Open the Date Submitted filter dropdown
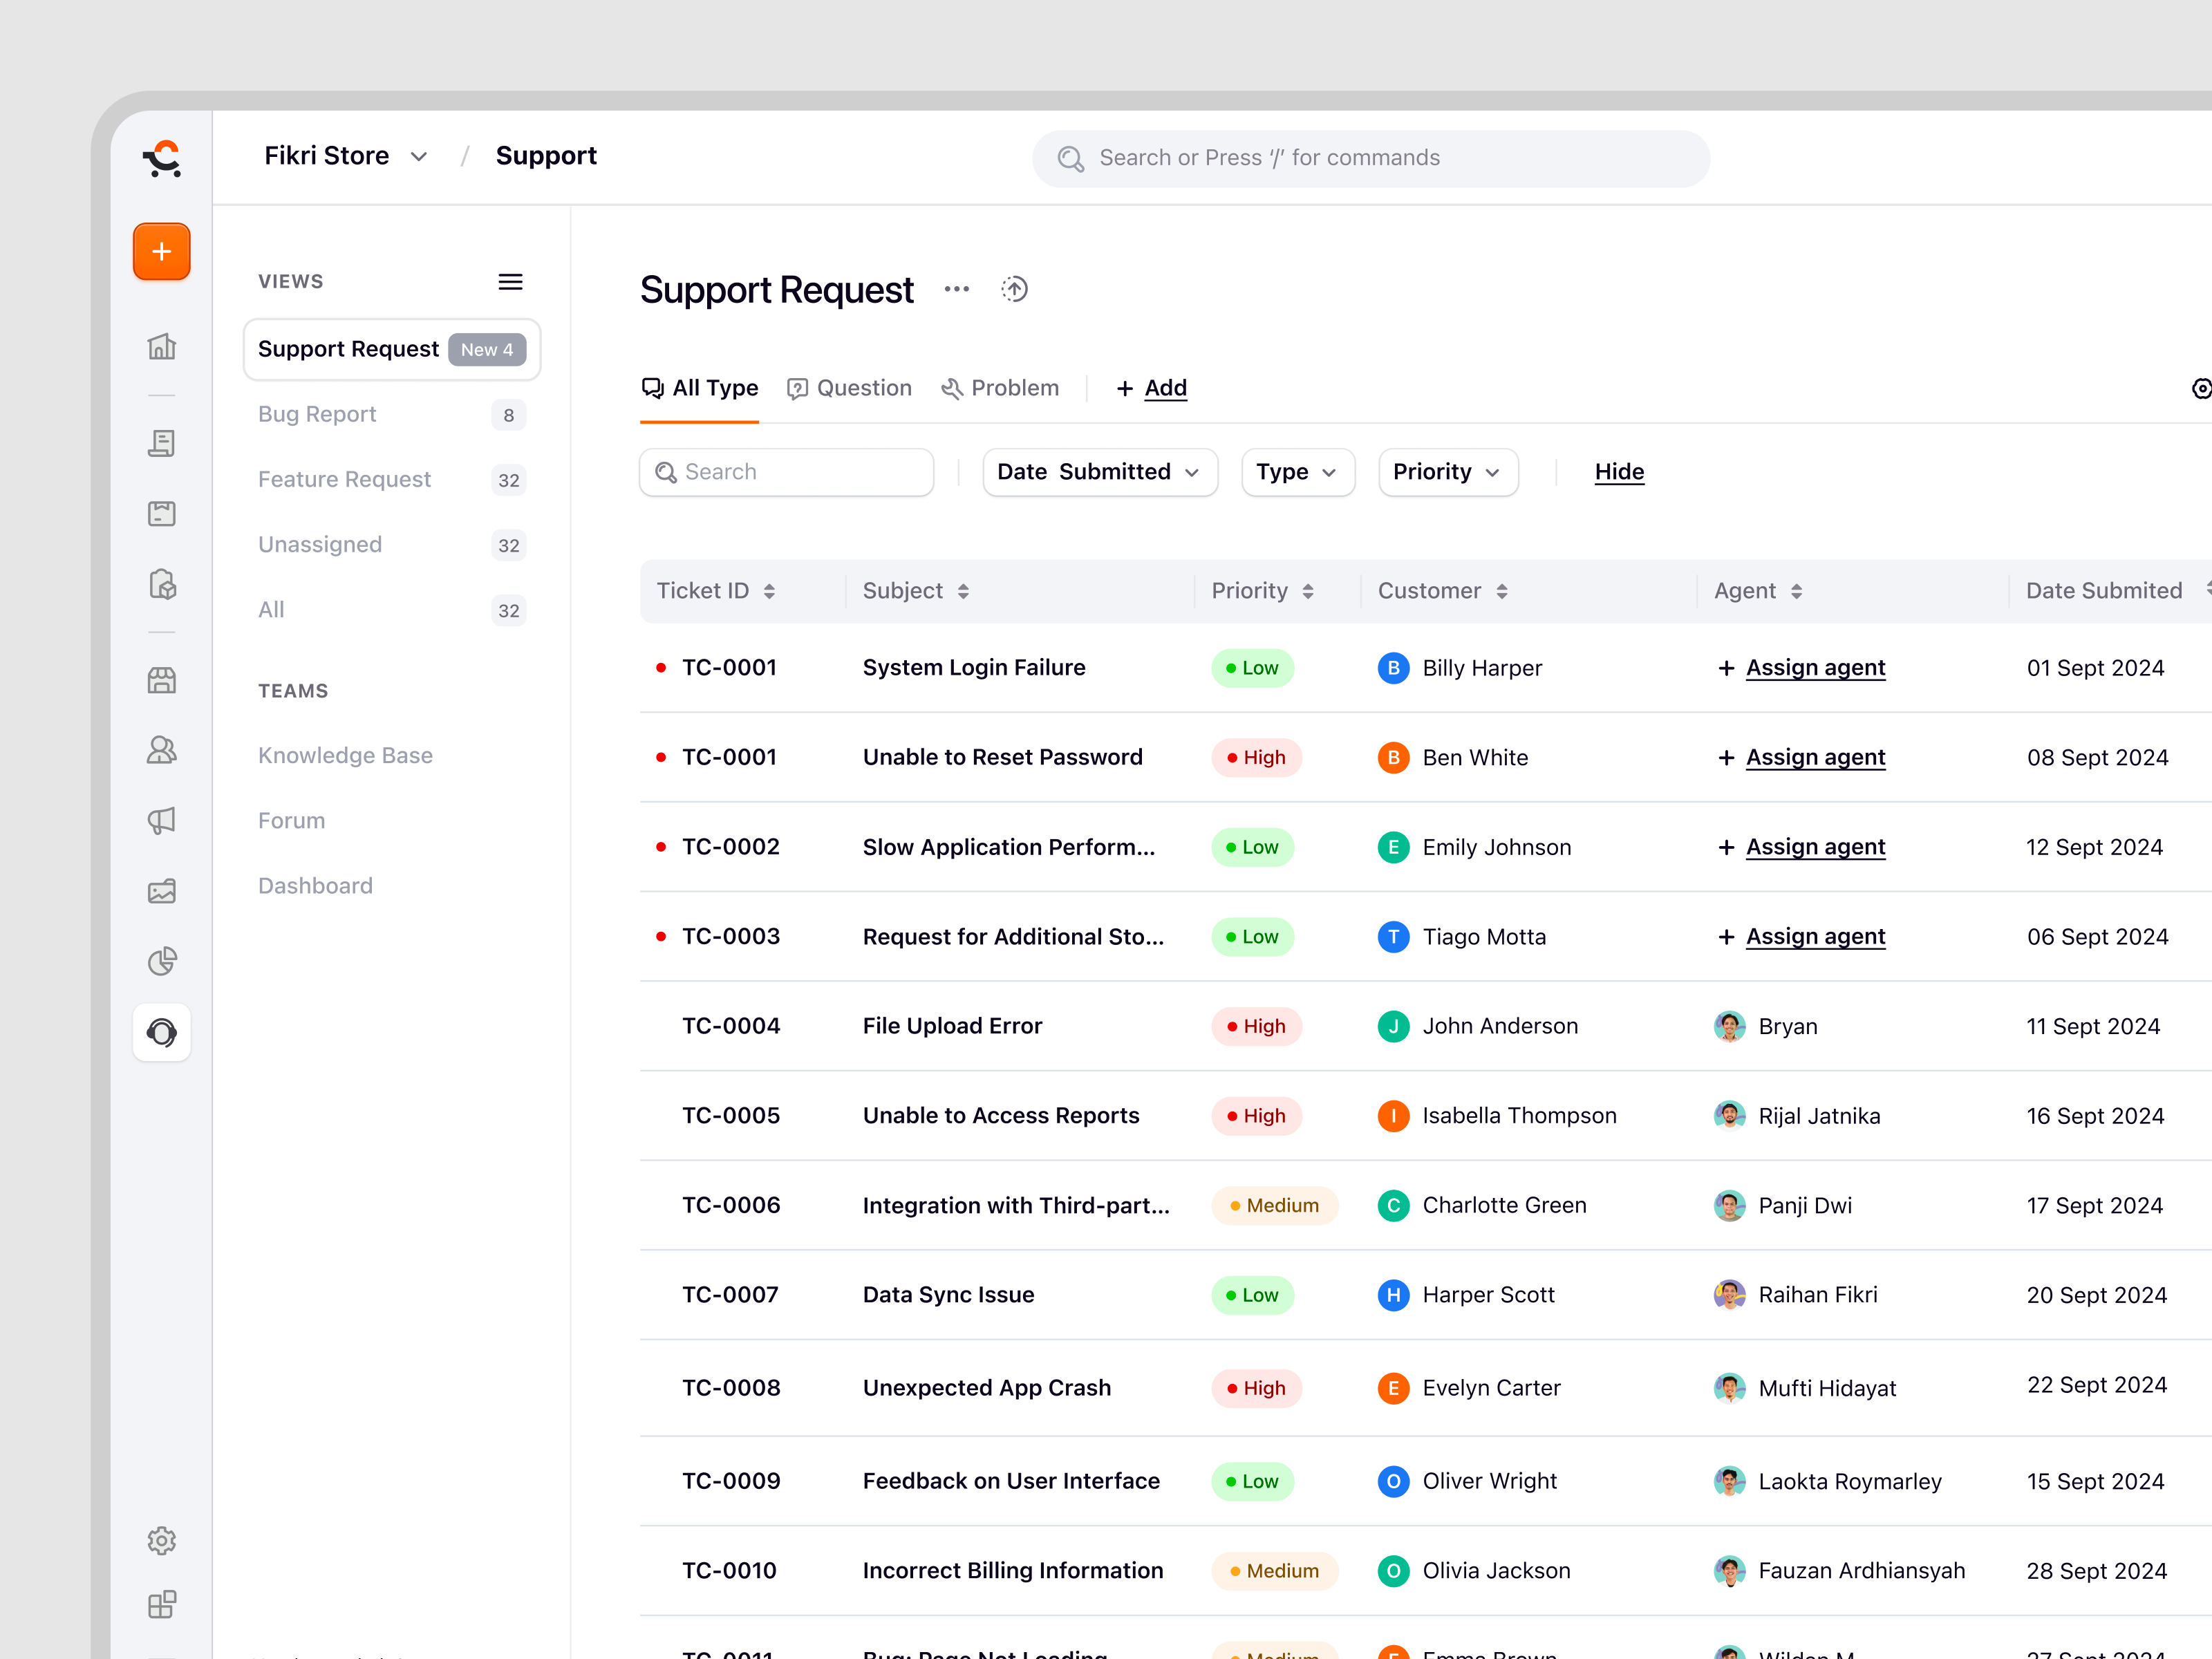This screenshot has width=2212, height=1659. [x=1100, y=472]
